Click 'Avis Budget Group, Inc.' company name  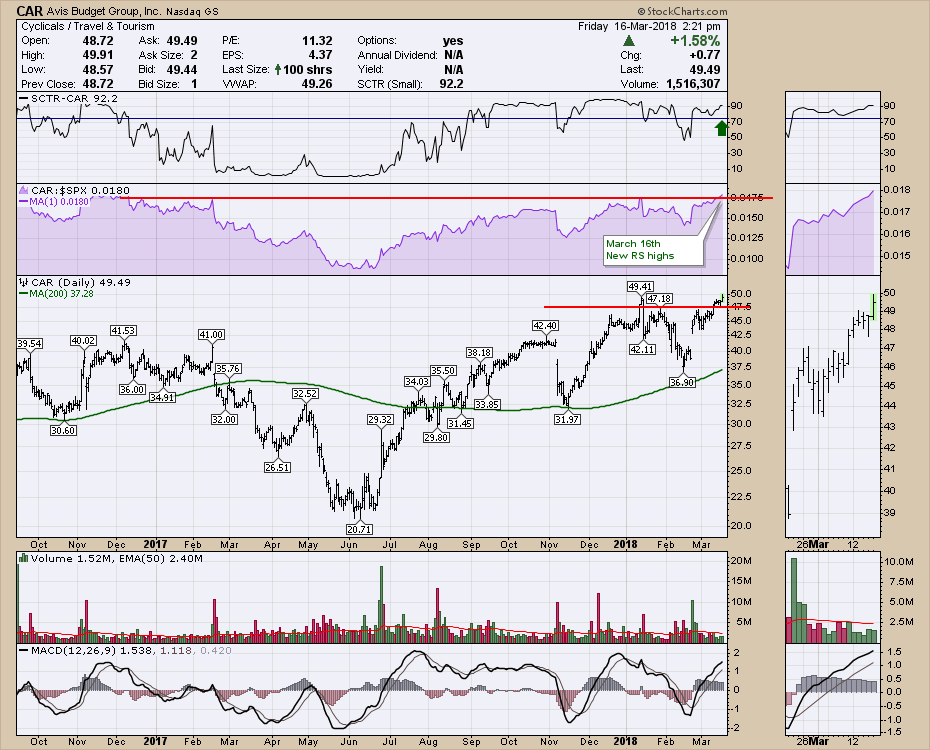[x=104, y=11]
